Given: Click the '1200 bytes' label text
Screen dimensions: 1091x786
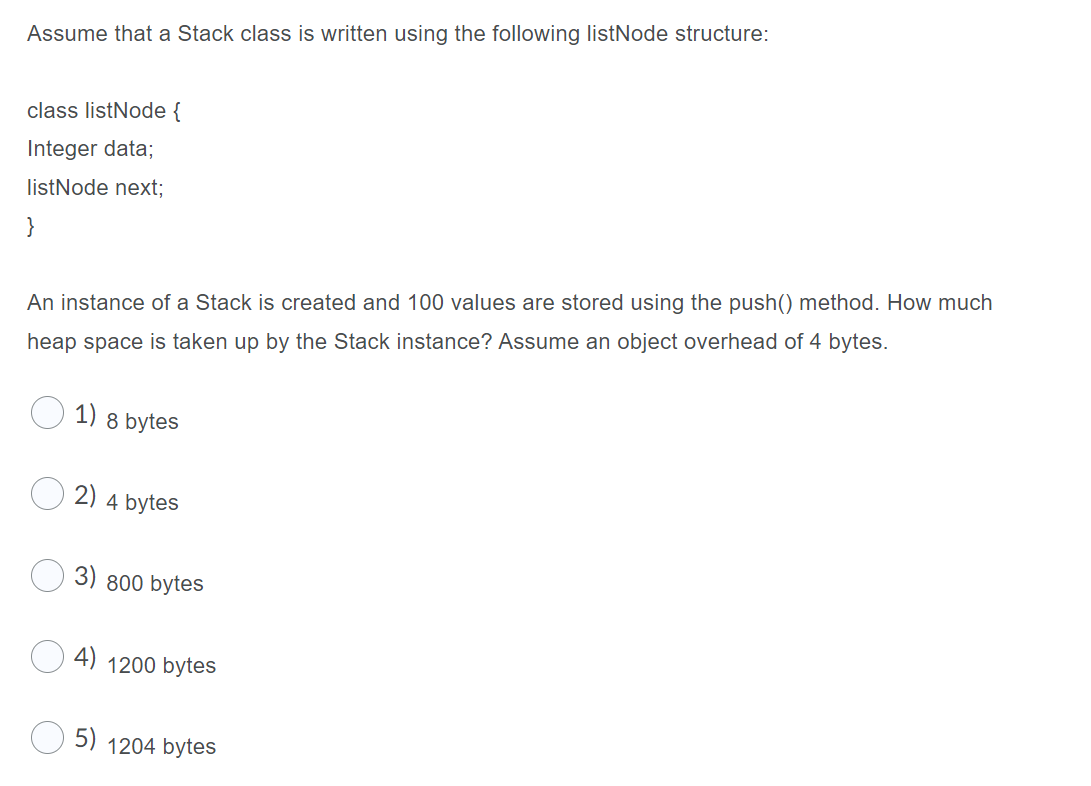Looking at the screenshot, I should pyautogui.click(x=161, y=665).
